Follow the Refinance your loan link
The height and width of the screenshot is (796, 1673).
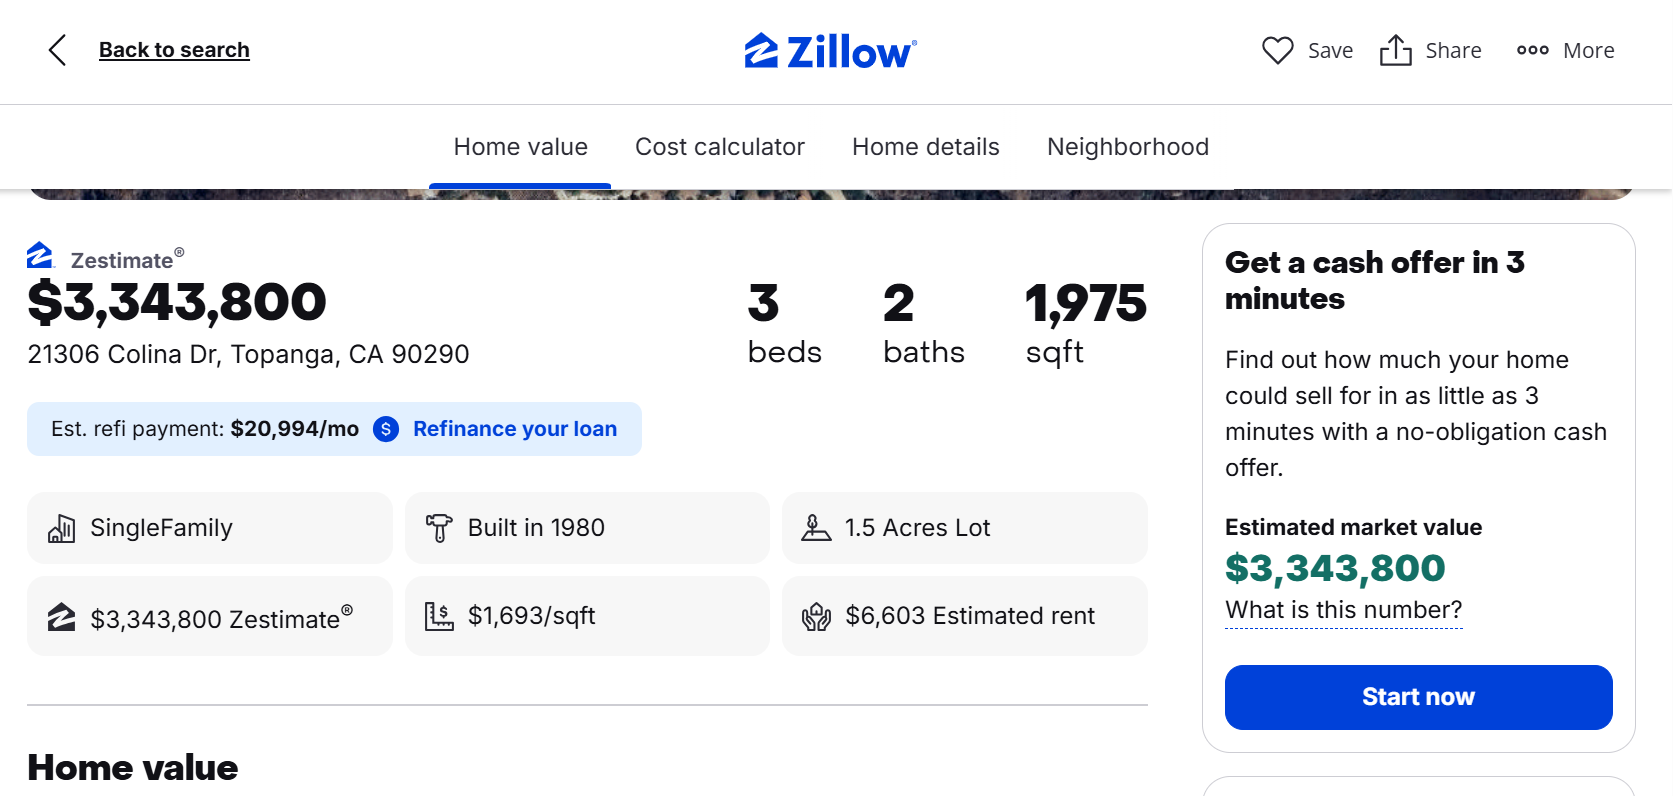(515, 429)
